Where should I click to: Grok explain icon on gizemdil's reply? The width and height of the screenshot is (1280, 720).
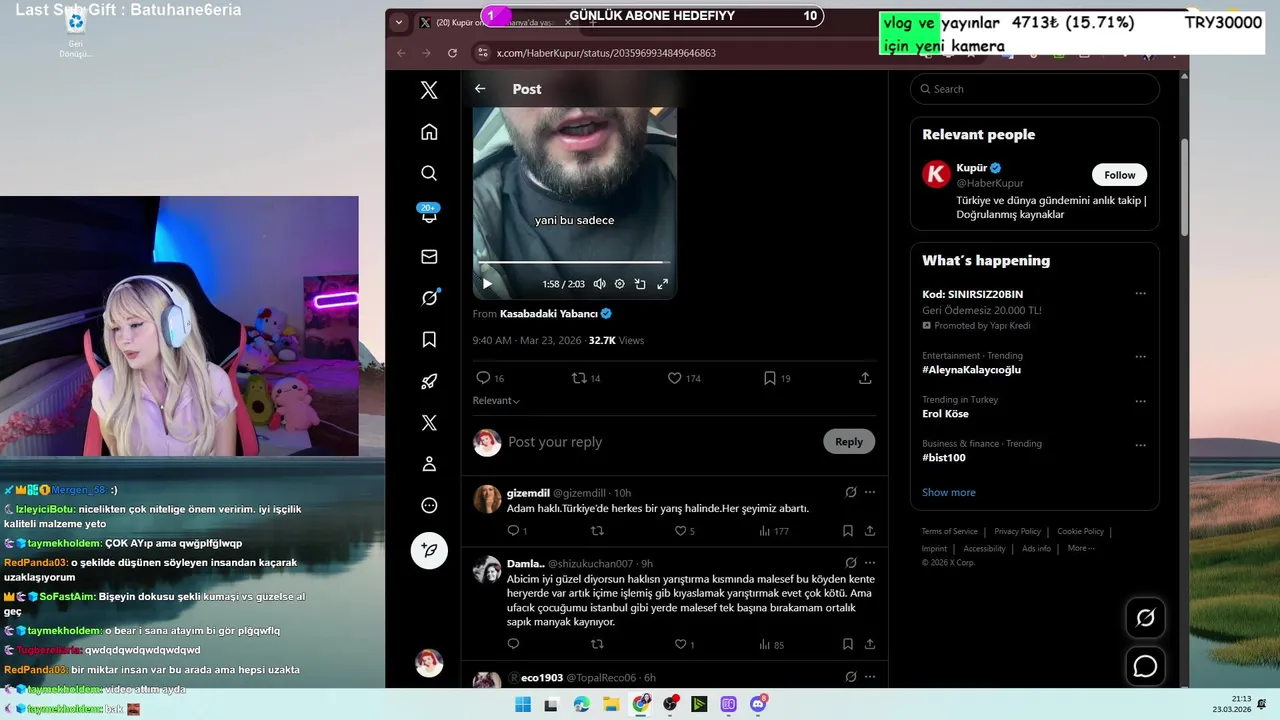click(x=851, y=492)
